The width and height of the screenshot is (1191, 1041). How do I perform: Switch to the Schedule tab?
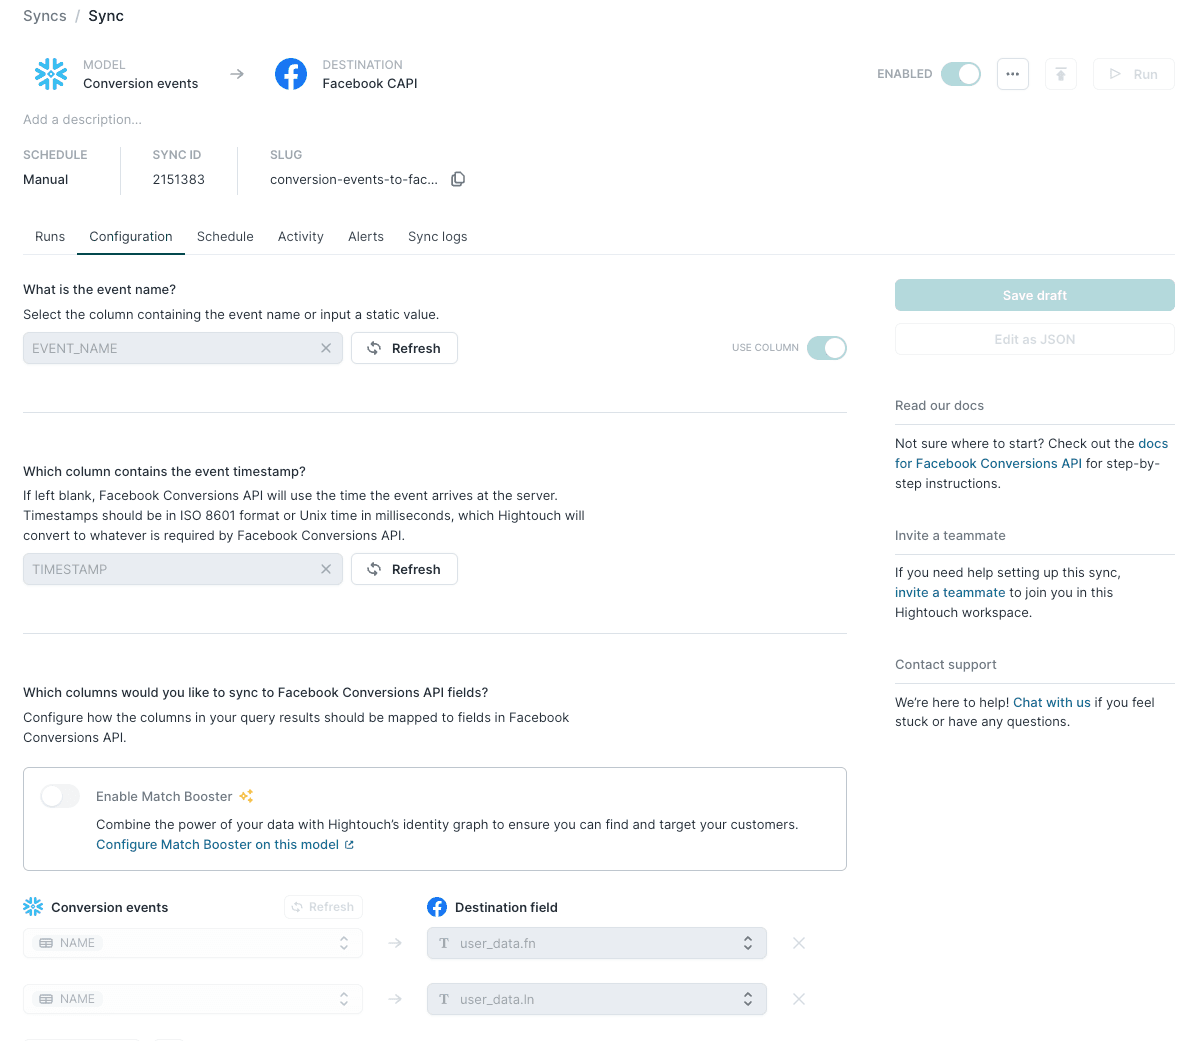click(225, 236)
